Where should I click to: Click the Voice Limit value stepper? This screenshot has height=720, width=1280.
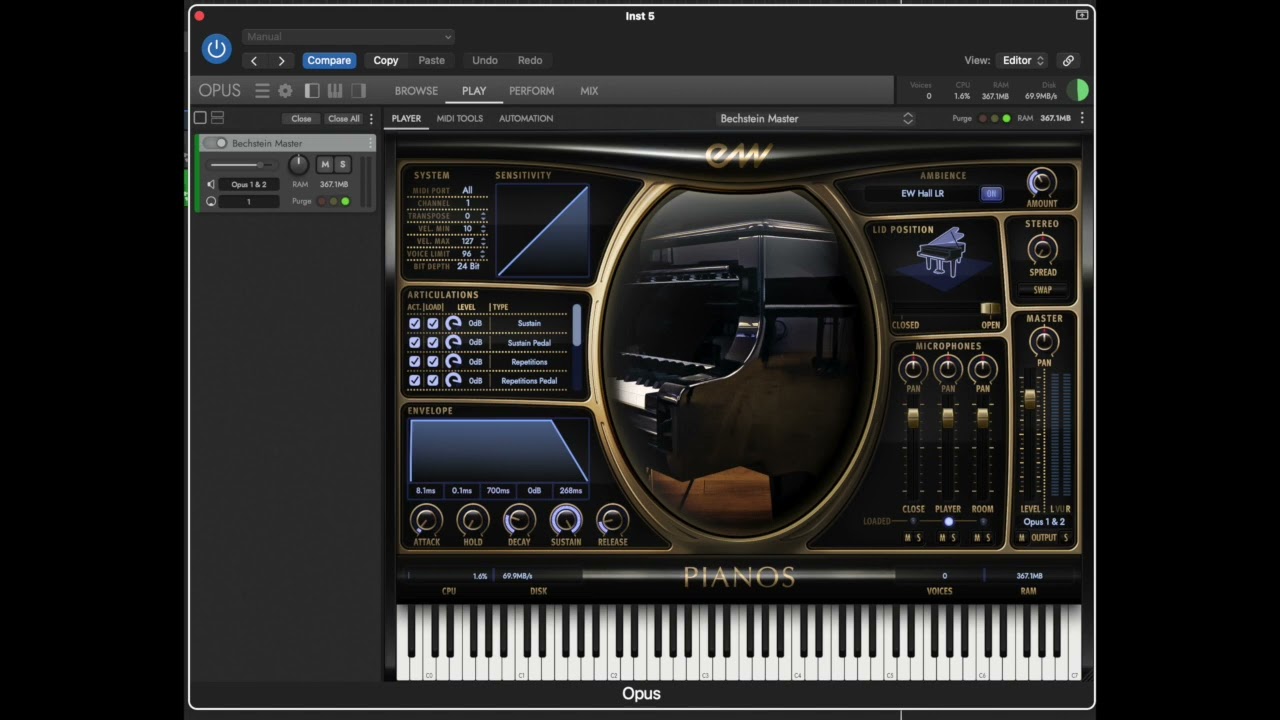483,254
